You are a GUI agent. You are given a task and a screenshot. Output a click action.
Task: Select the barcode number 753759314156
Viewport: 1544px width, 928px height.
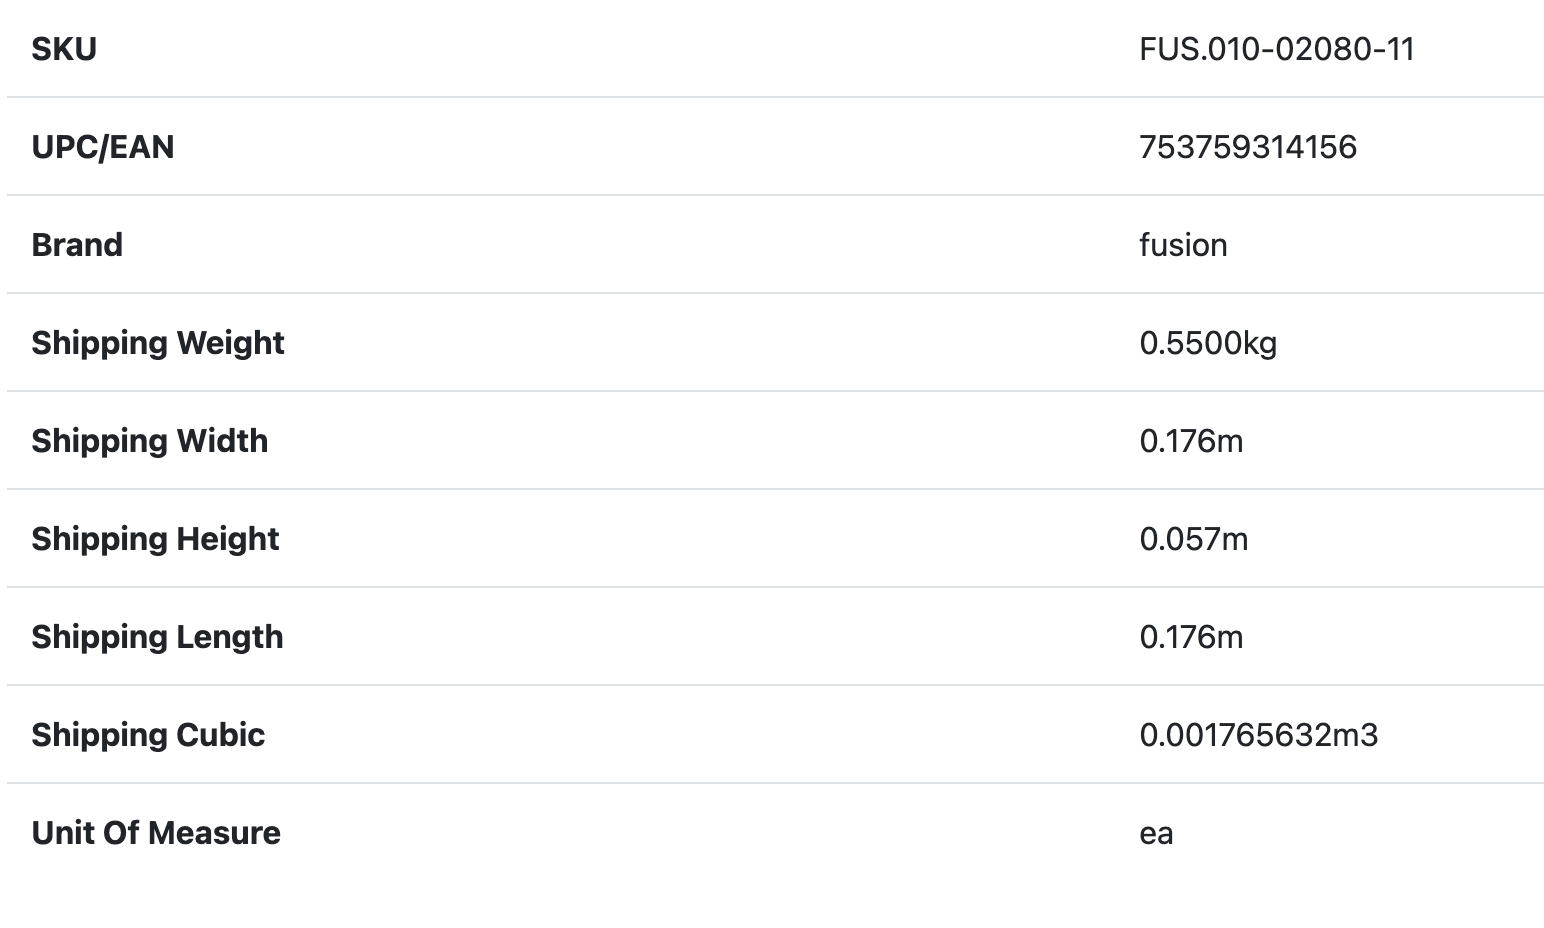pyautogui.click(x=1247, y=147)
